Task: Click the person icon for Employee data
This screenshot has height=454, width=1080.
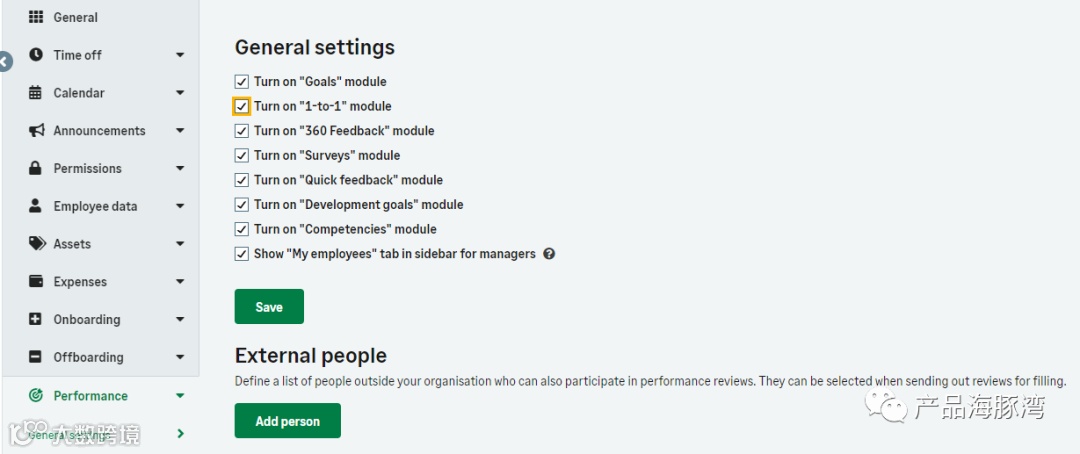Action: 36,206
